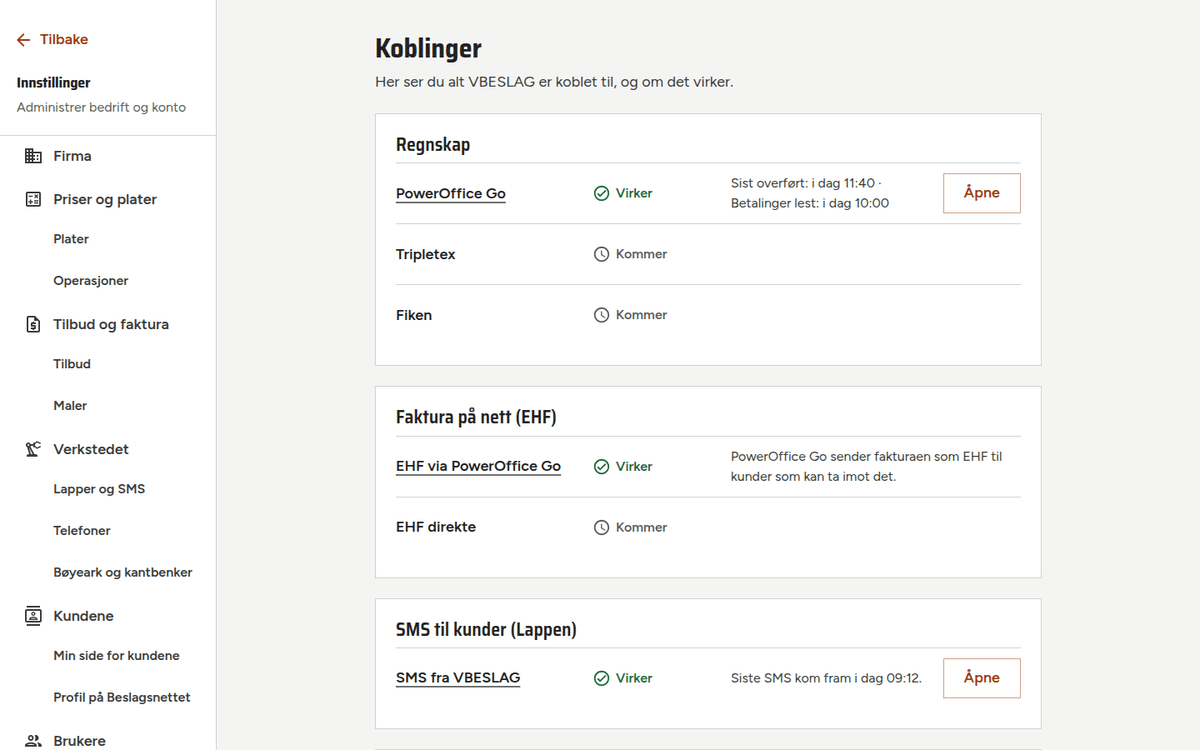
Task: Click the Faktura på nett (EHF) heading
Action: point(476,417)
